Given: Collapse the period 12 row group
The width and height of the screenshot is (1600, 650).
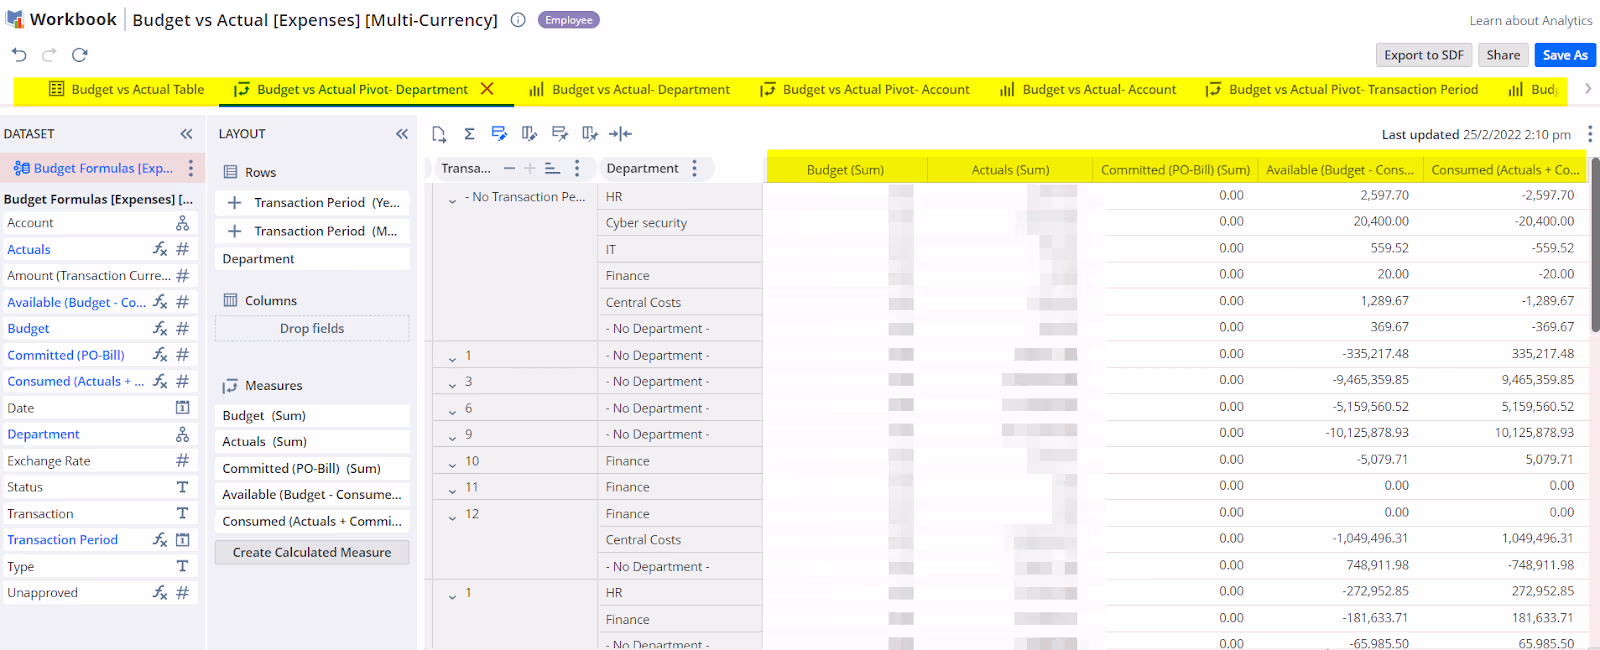Looking at the screenshot, I should point(452,516).
